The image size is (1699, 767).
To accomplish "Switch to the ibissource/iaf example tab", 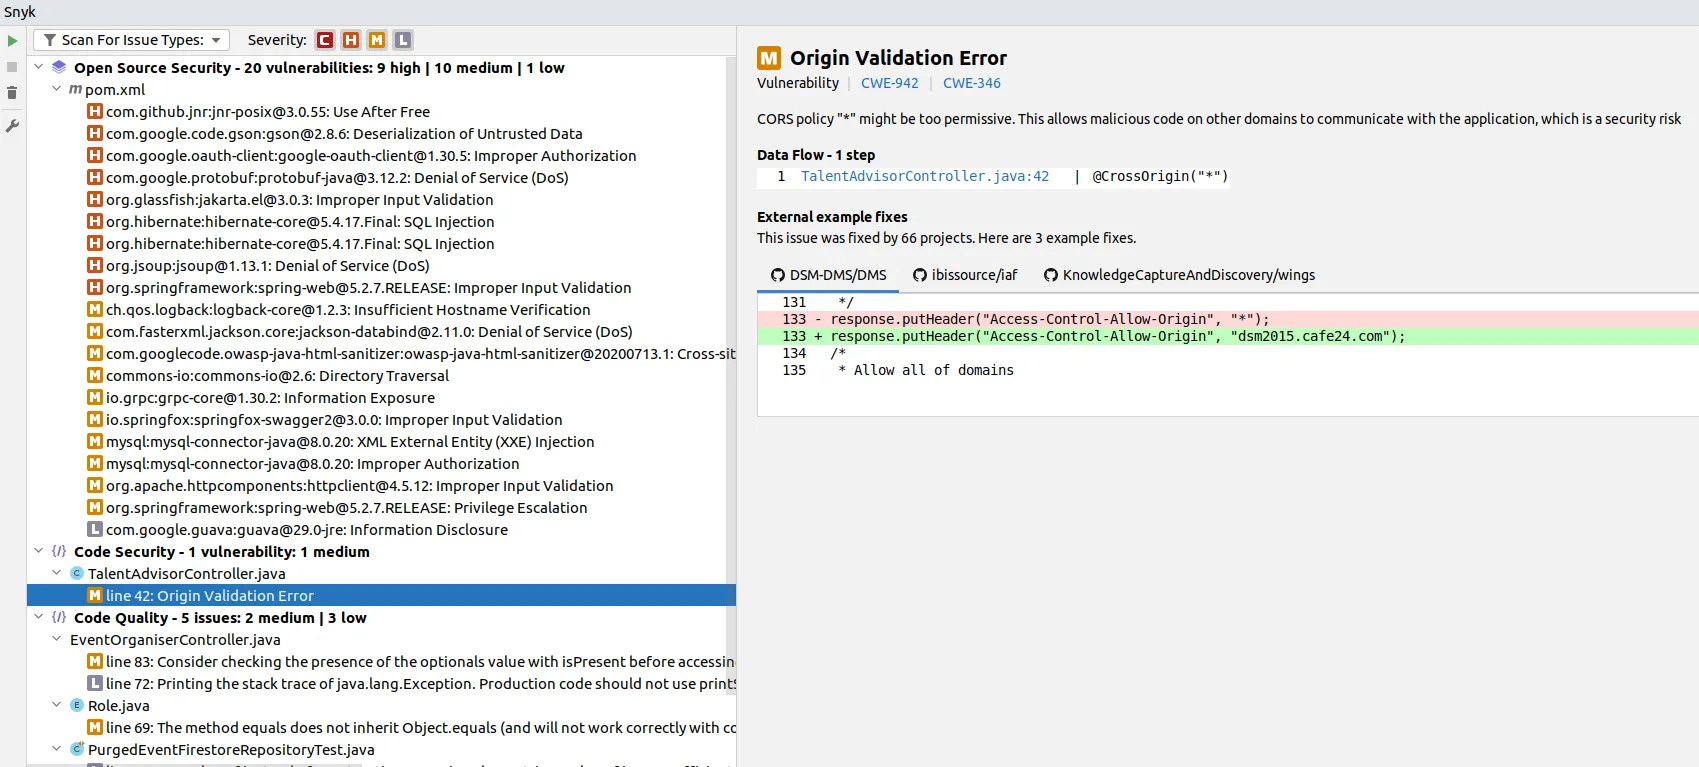I will [x=965, y=275].
